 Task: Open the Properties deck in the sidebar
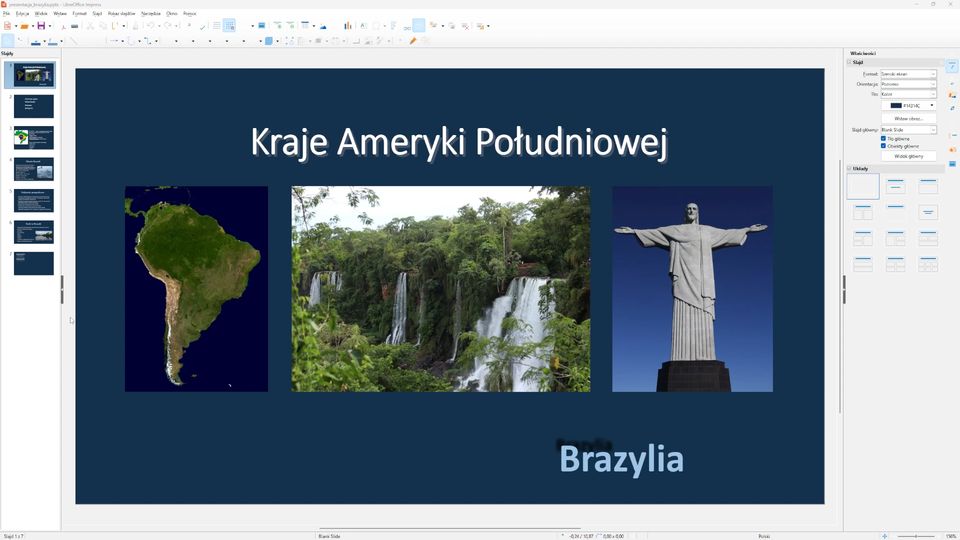pos(952,67)
